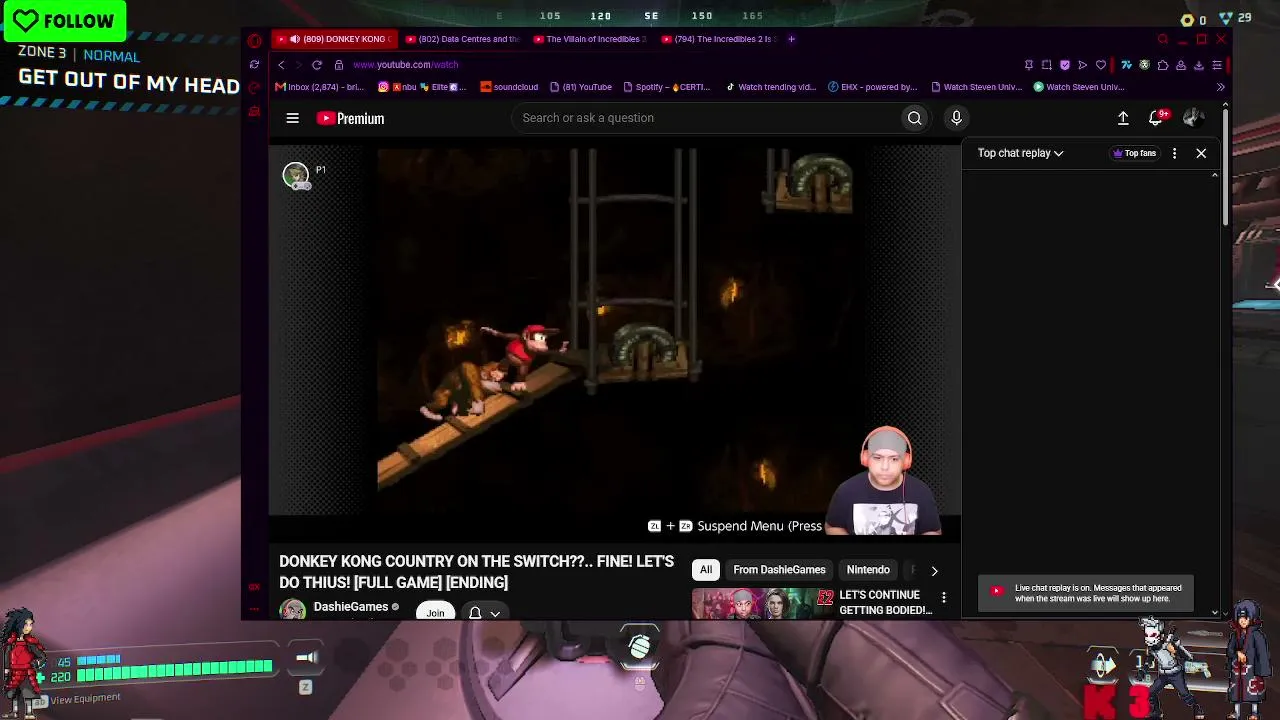This screenshot has height=720, width=1280.
Task: Show more filter chips with right arrow
Action: tap(934, 570)
